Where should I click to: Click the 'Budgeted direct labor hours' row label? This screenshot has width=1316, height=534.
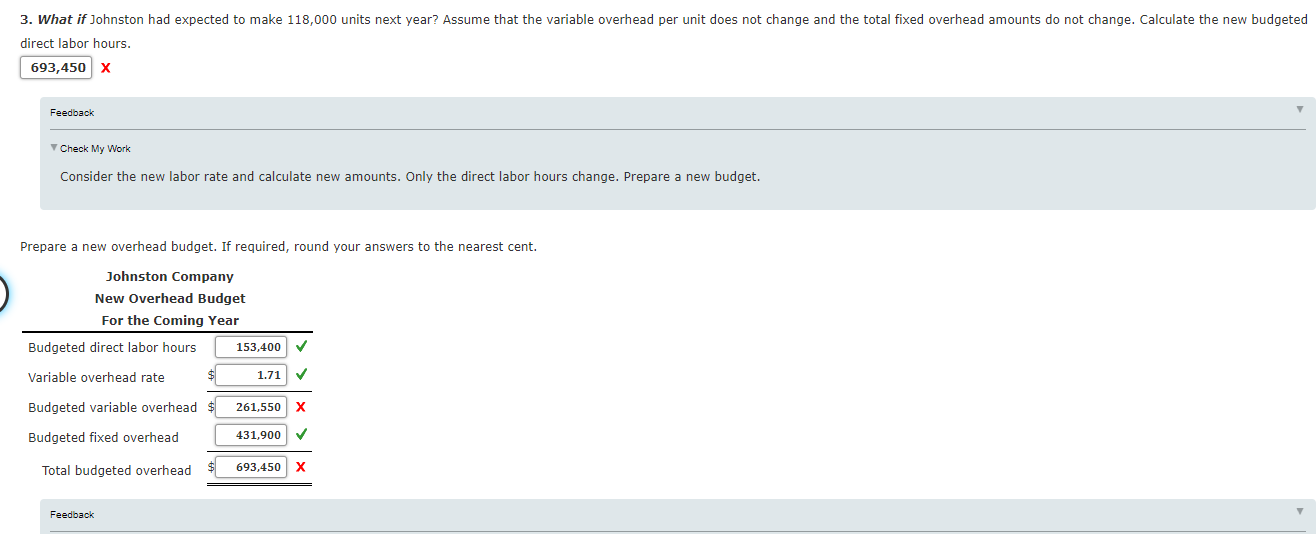pyautogui.click(x=112, y=348)
